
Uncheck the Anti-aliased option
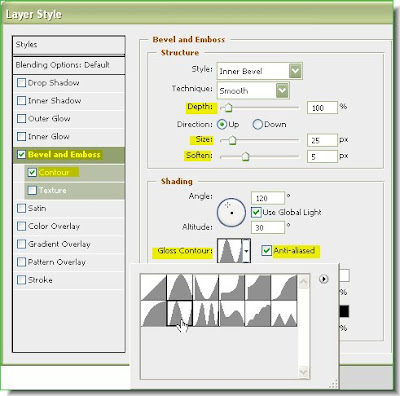[266, 250]
